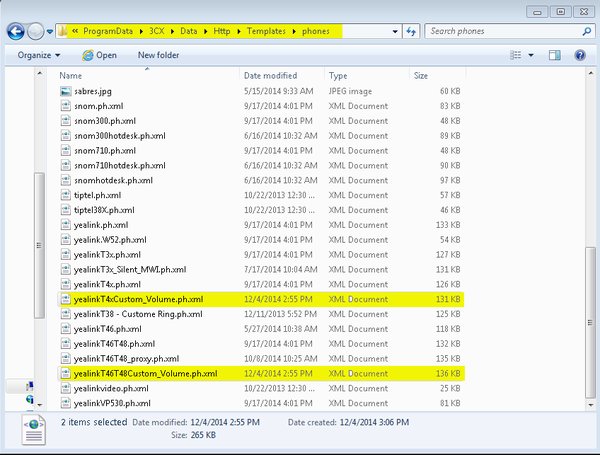600x455 pixels.
Task: Refresh the folder with the refresh icon
Action: pyautogui.click(x=412, y=32)
